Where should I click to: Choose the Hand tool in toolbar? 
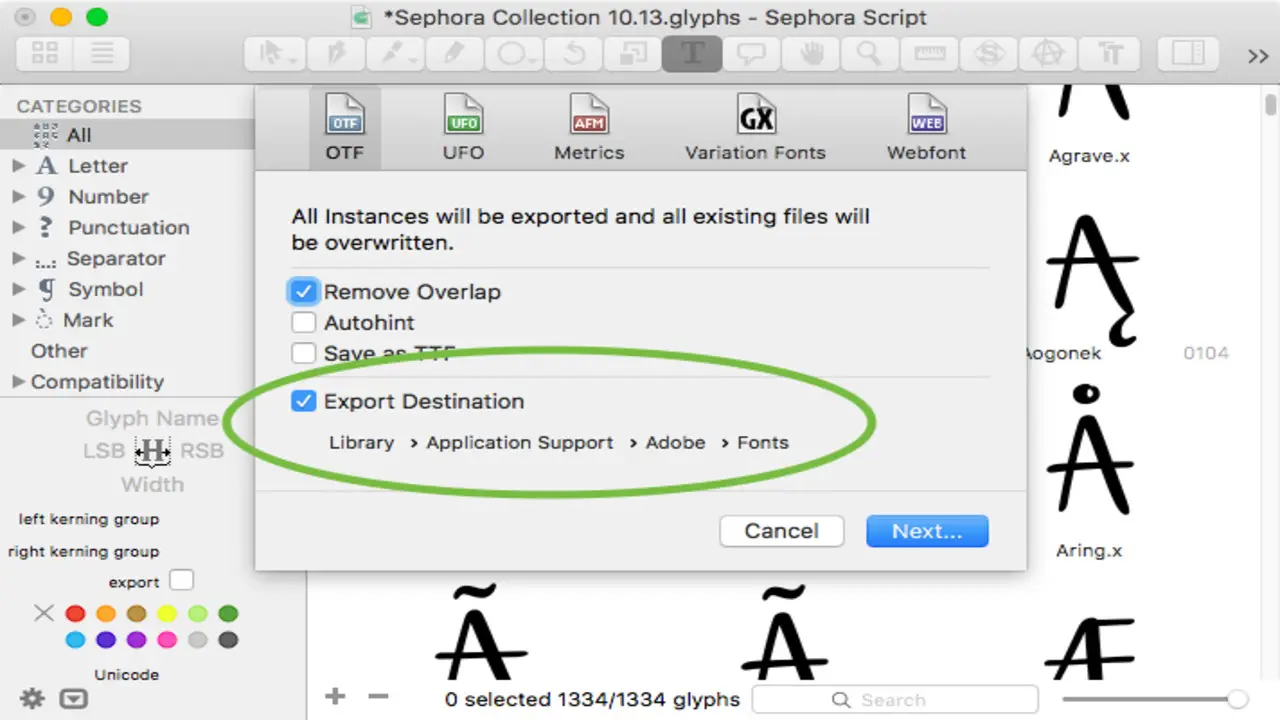pos(811,54)
